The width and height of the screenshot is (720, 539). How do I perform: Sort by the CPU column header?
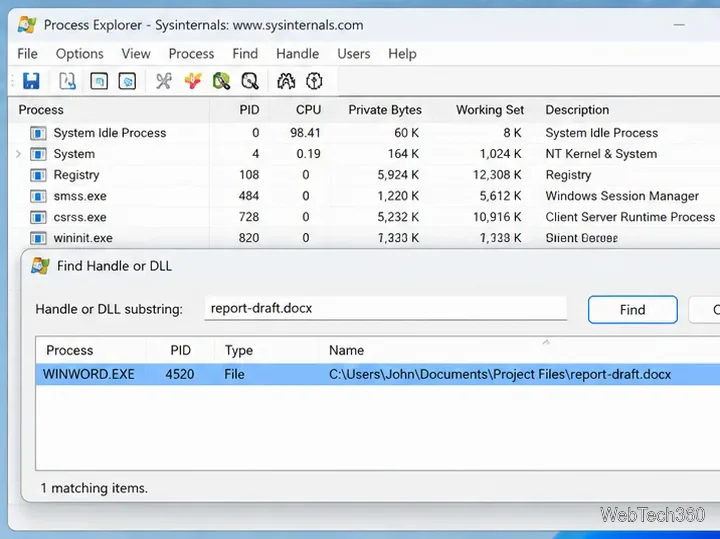[x=308, y=110]
